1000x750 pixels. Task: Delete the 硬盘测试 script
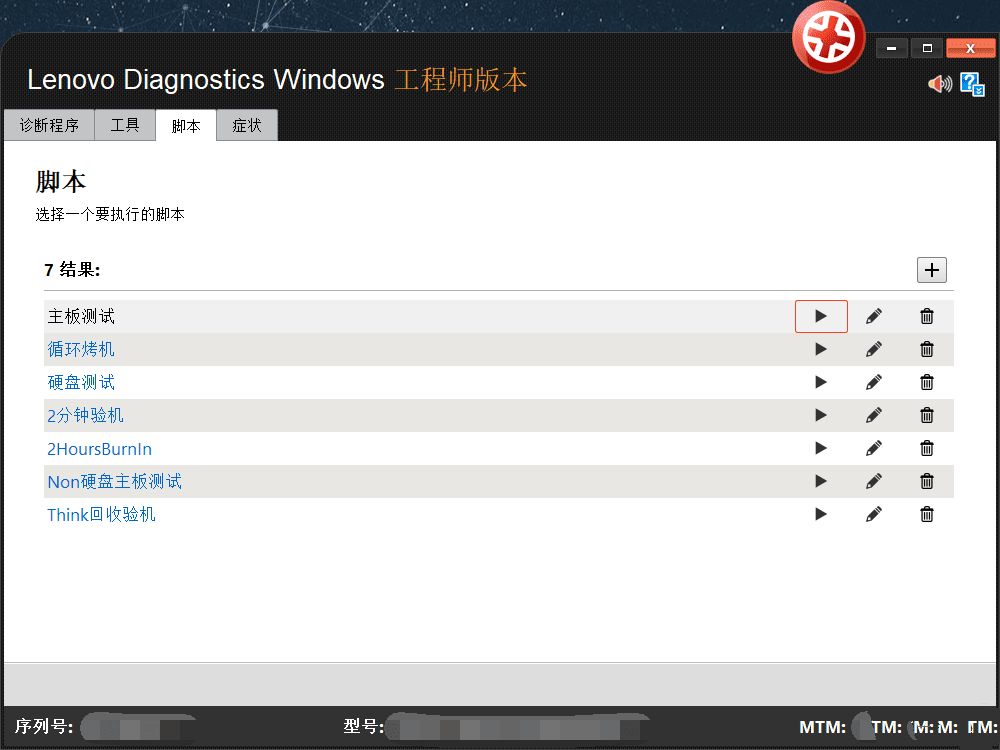tap(927, 382)
